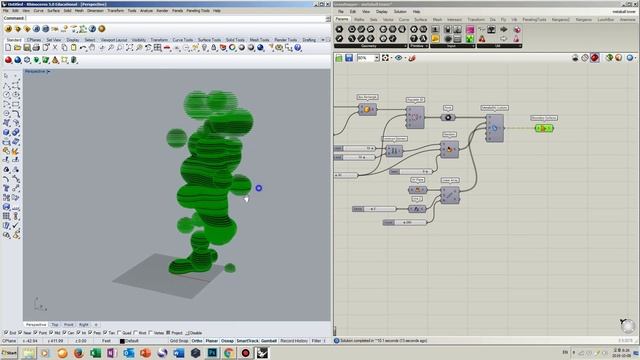
Task: Click the Zoom Extents icon in Grasshopper canvas toolbar
Action: coord(385,58)
